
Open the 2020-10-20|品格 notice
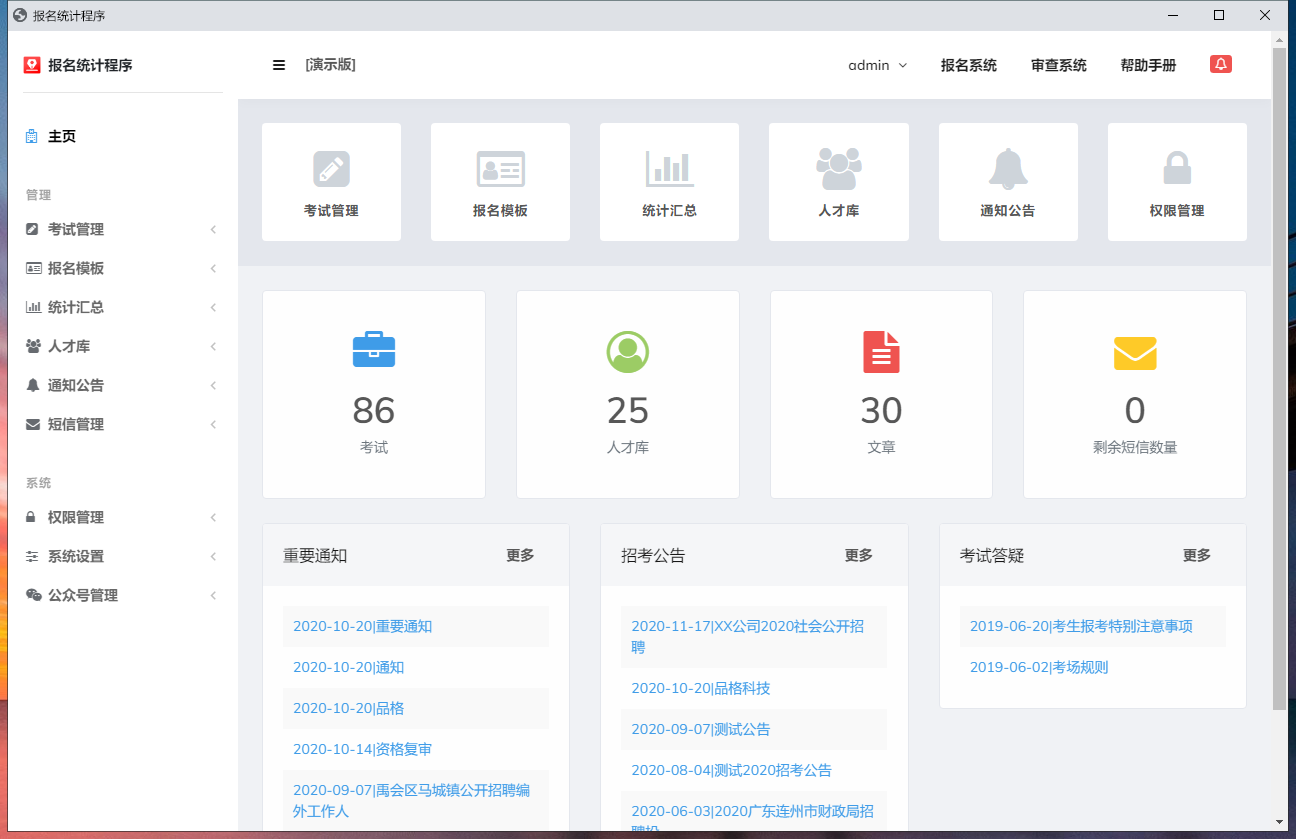point(348,708)
